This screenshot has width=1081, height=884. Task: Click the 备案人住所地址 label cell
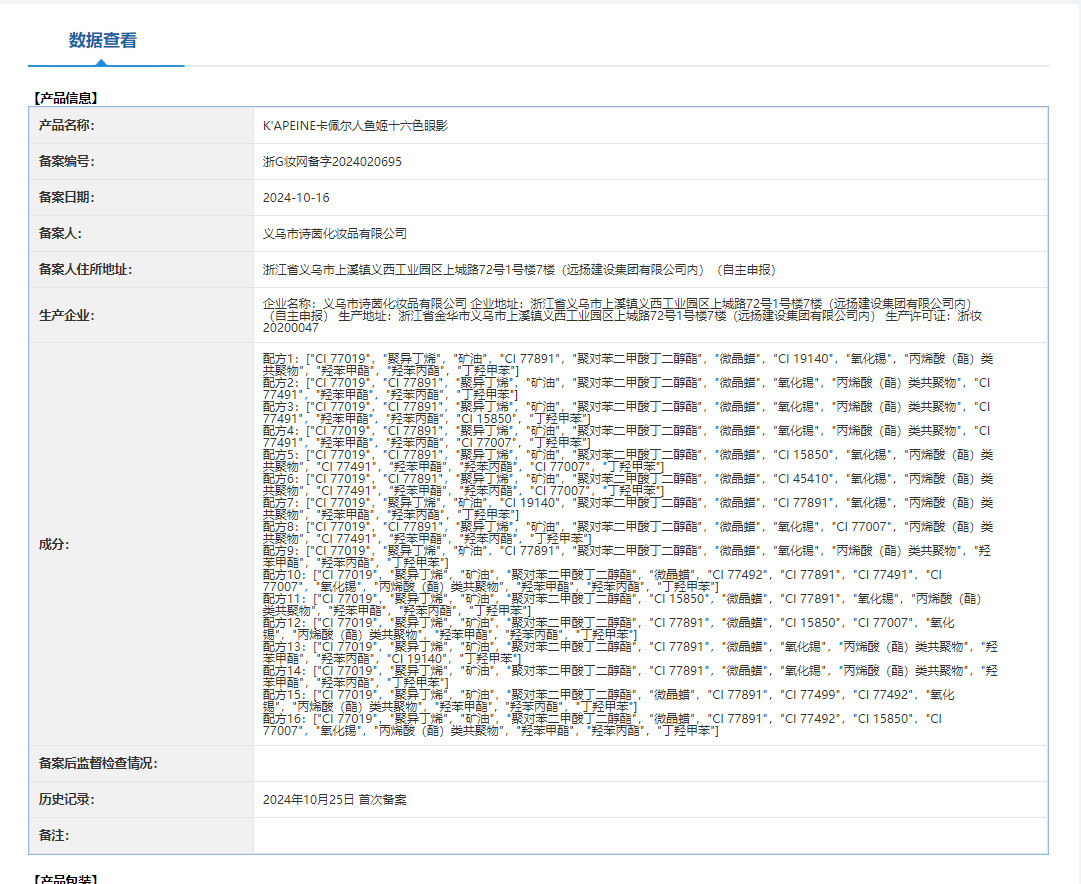(141, 270)
